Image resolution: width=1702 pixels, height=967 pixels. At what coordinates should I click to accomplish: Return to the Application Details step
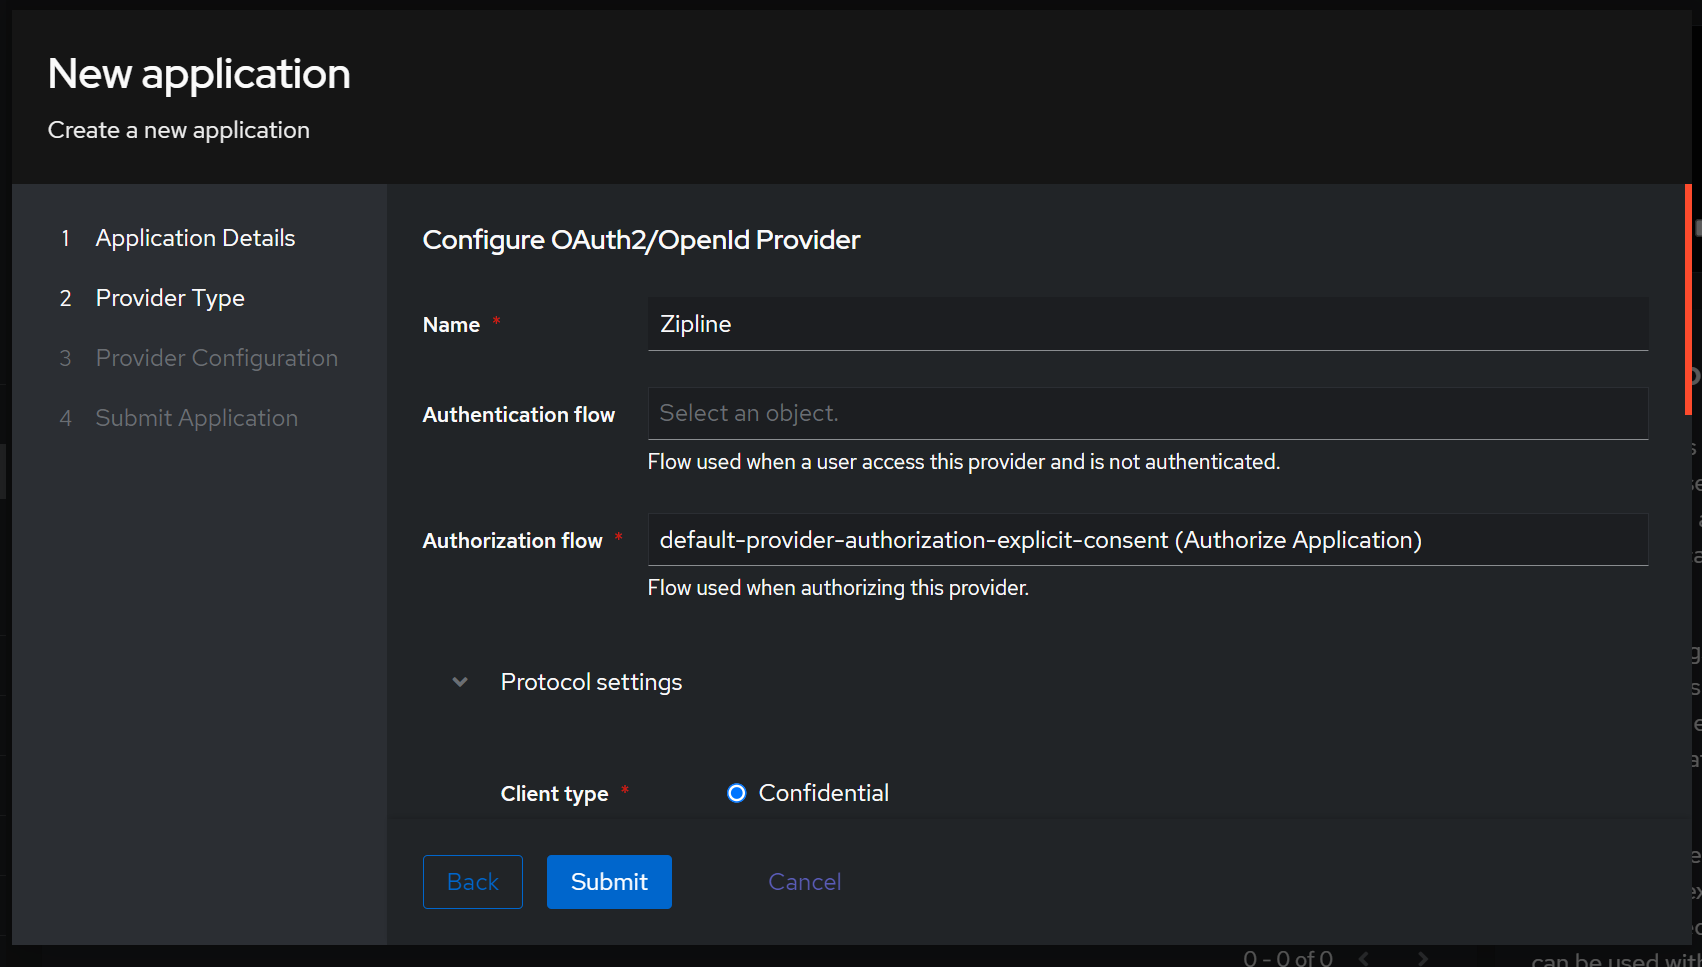[x=195, y=238]
